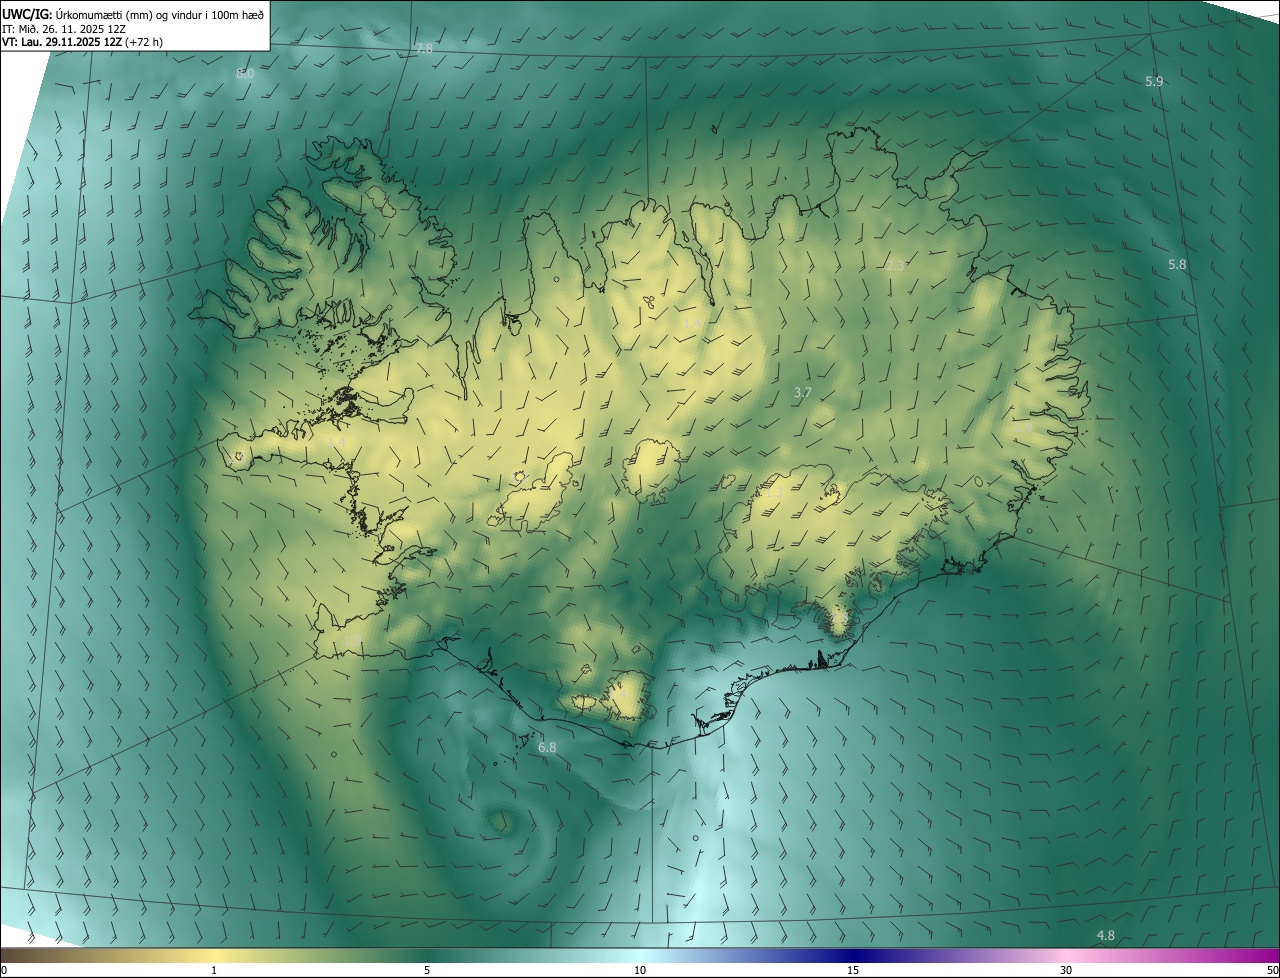Click the '4.8' value on the map
This screenshot has width=1280, height=978.
[1105, 935]
